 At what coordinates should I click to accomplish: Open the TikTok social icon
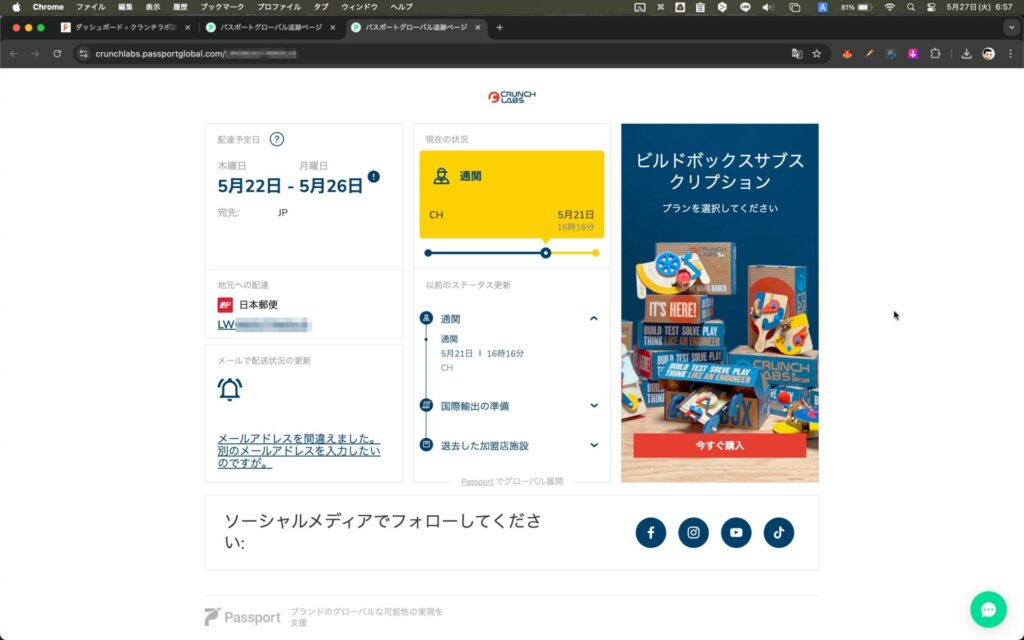pyautogui.click(x=778, y=533)
